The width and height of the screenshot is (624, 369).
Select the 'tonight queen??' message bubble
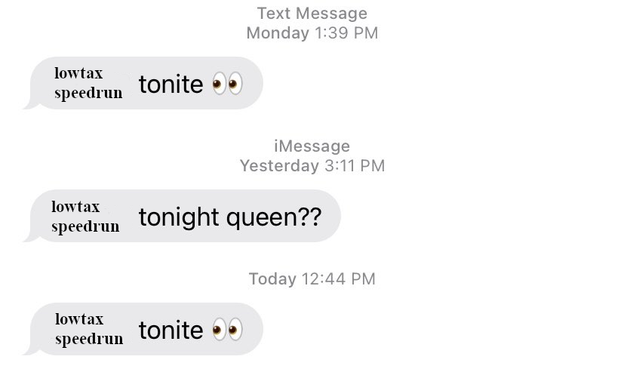click(x=182, y=216)
